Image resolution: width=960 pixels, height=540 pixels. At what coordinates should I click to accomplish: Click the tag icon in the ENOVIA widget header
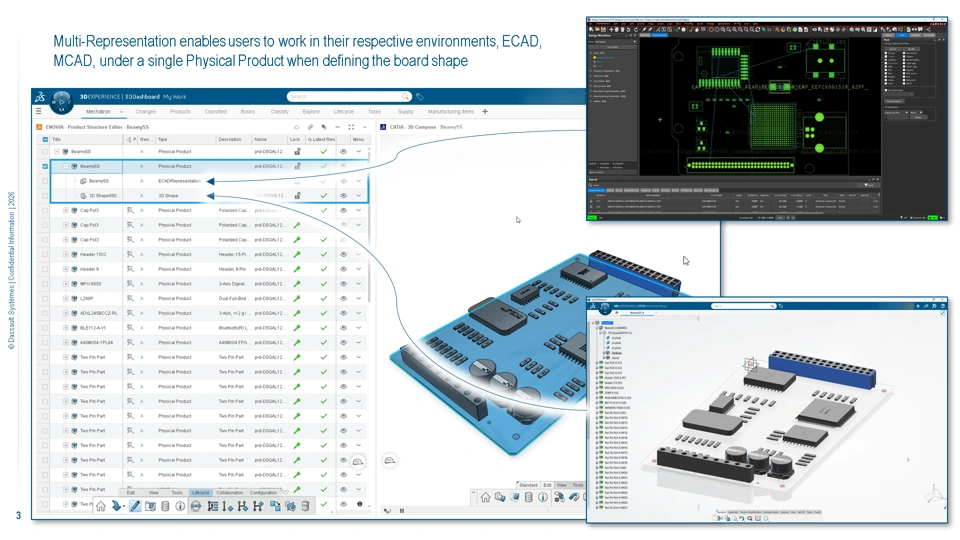coord(324,127)
